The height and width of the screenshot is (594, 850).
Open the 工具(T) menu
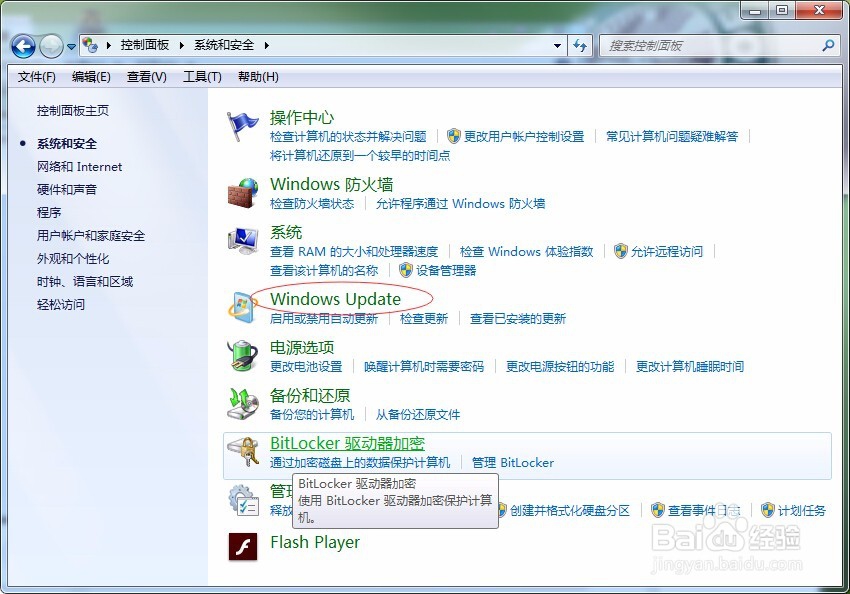pos(202,77)
